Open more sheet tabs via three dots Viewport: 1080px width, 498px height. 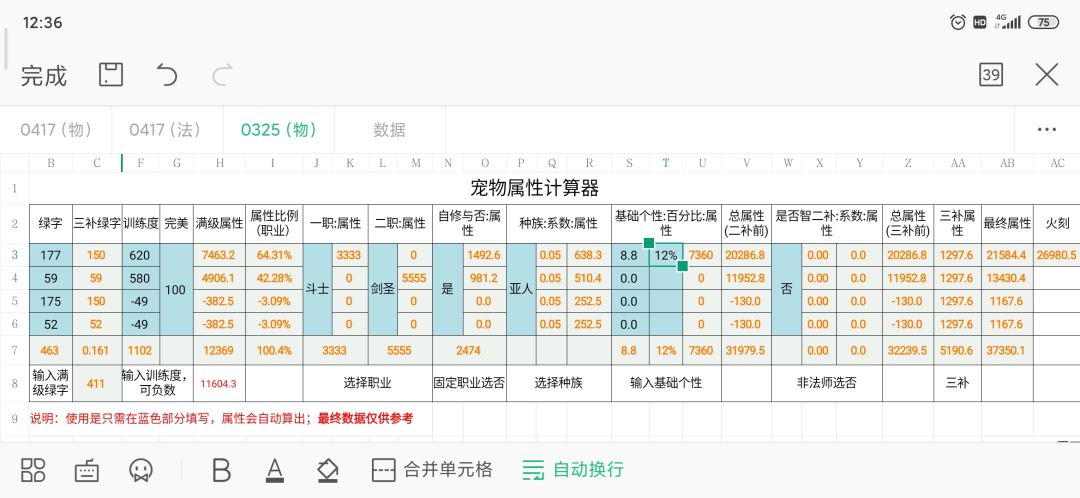click(1046, 129)
